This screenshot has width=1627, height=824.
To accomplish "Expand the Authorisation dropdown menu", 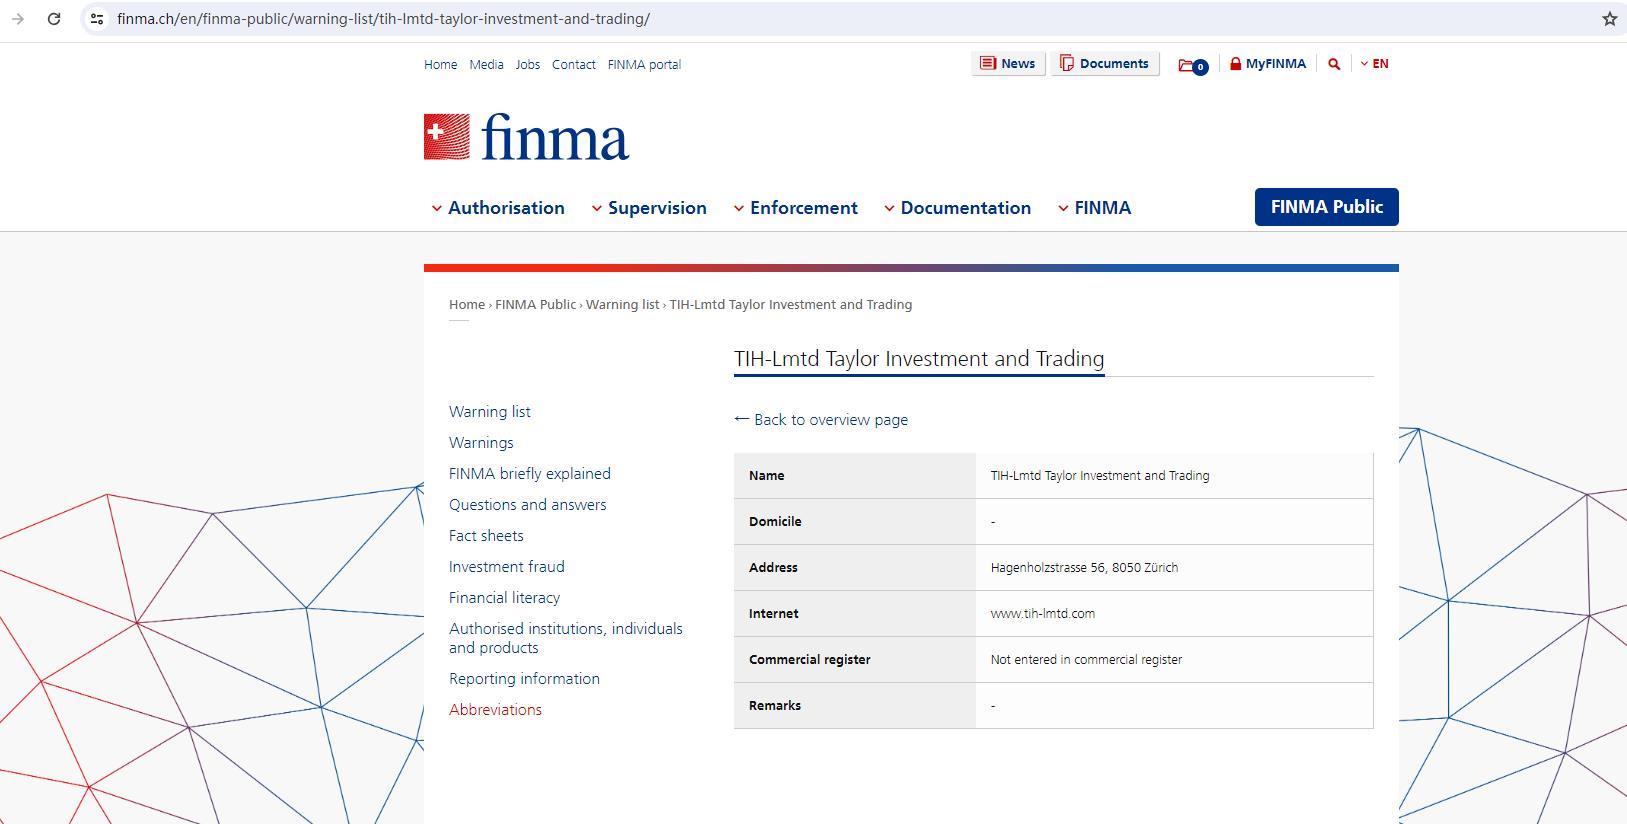I will (x=498, y=208).
